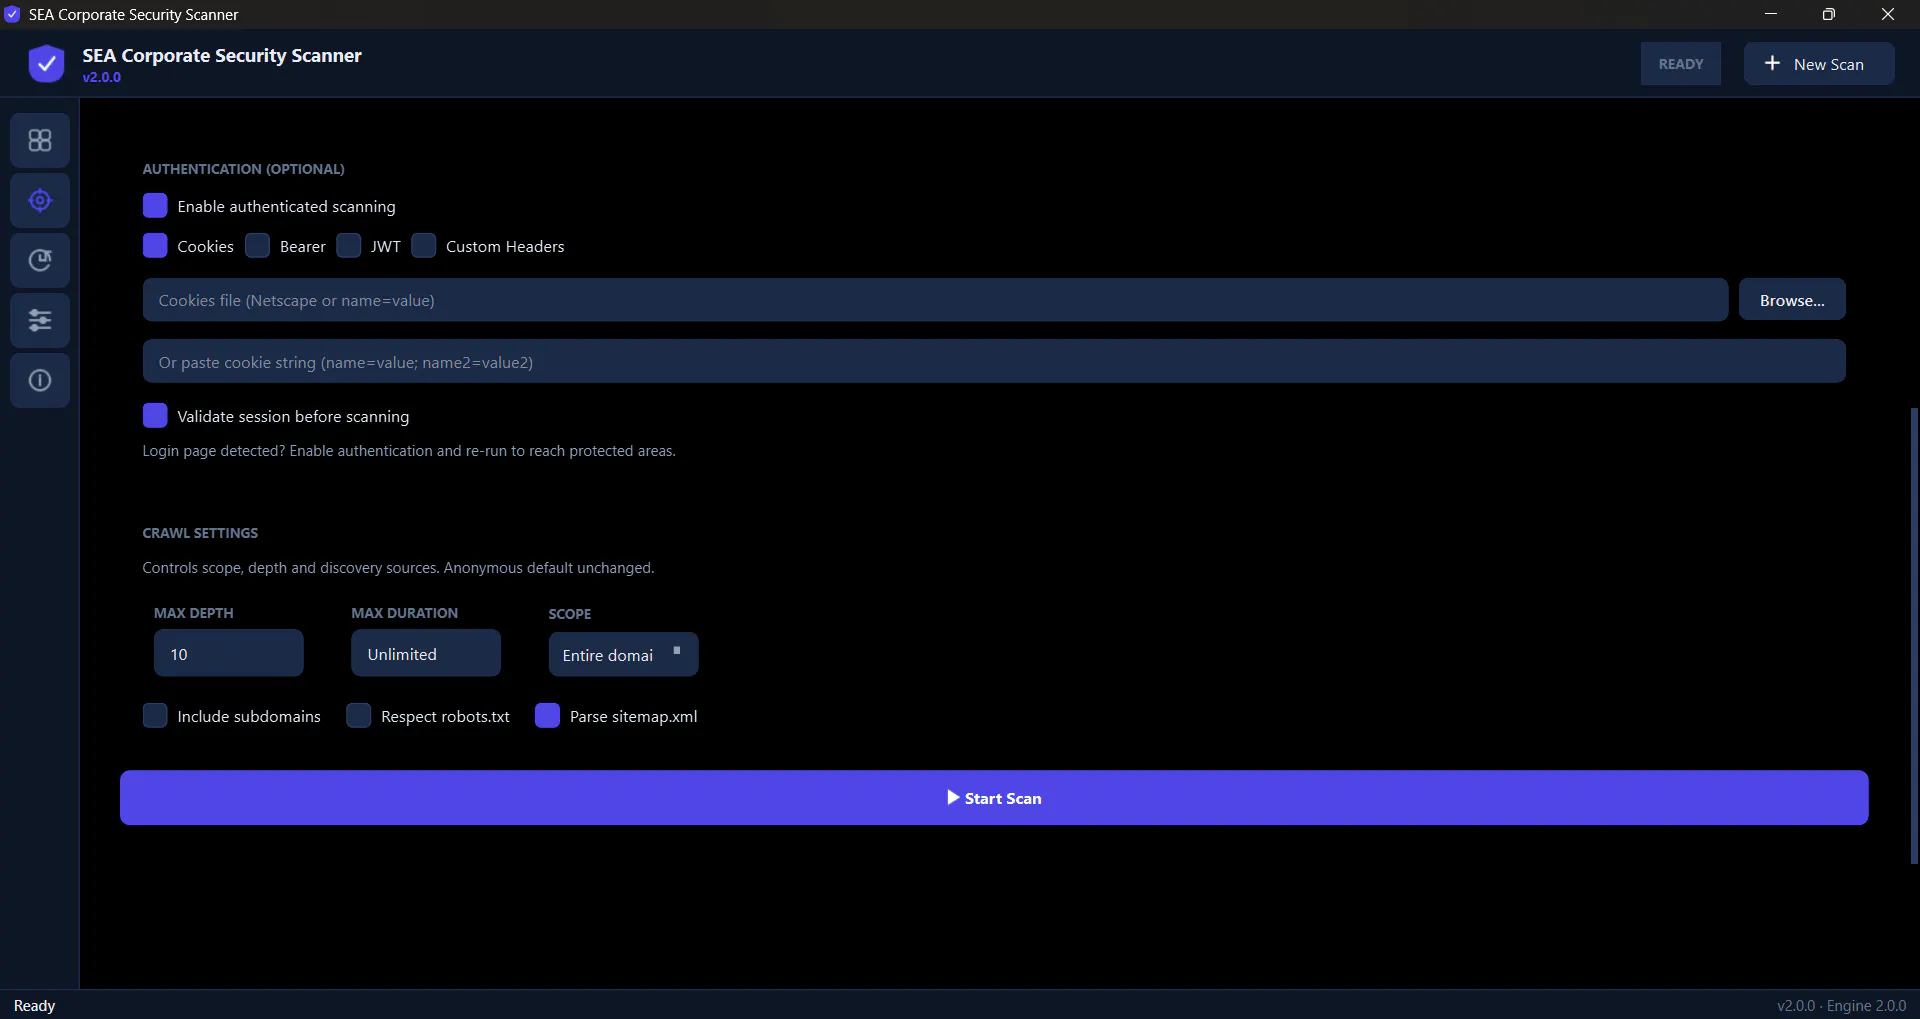Image resolution: width=1920 pixels, height=1019 pixels.
Task: Toggle Enable authenticated scanning checkbox
Action: [x=155, y=206]
